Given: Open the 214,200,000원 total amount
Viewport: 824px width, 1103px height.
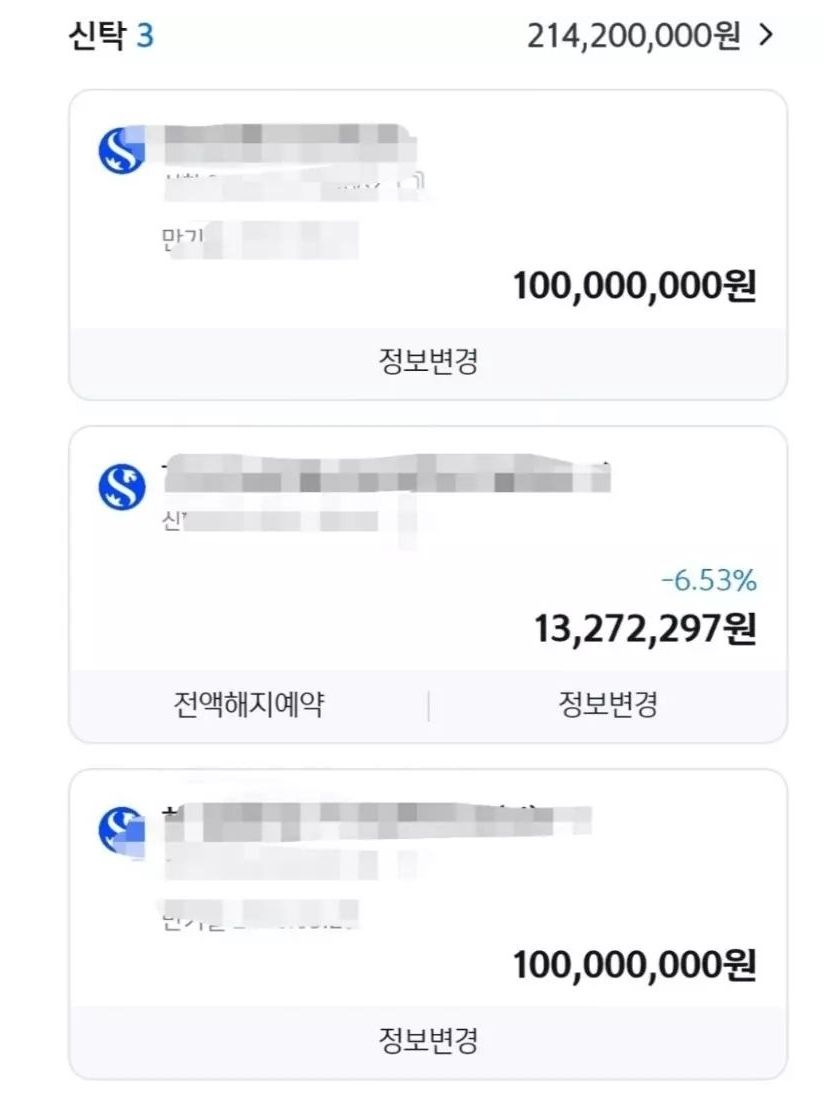Looking at the screenshot, I should point(633,36).
